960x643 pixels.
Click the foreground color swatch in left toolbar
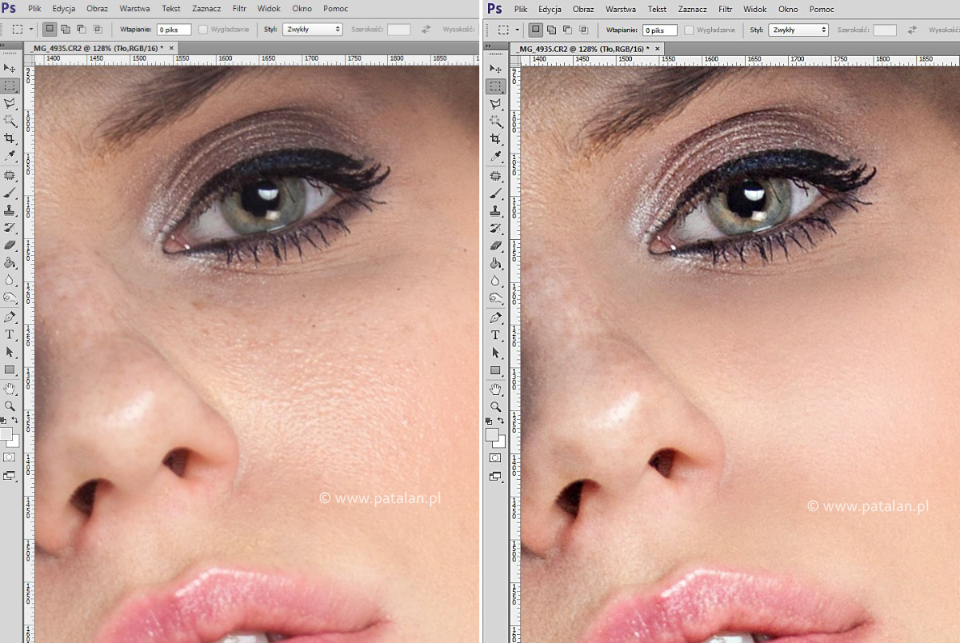point(6,435)
